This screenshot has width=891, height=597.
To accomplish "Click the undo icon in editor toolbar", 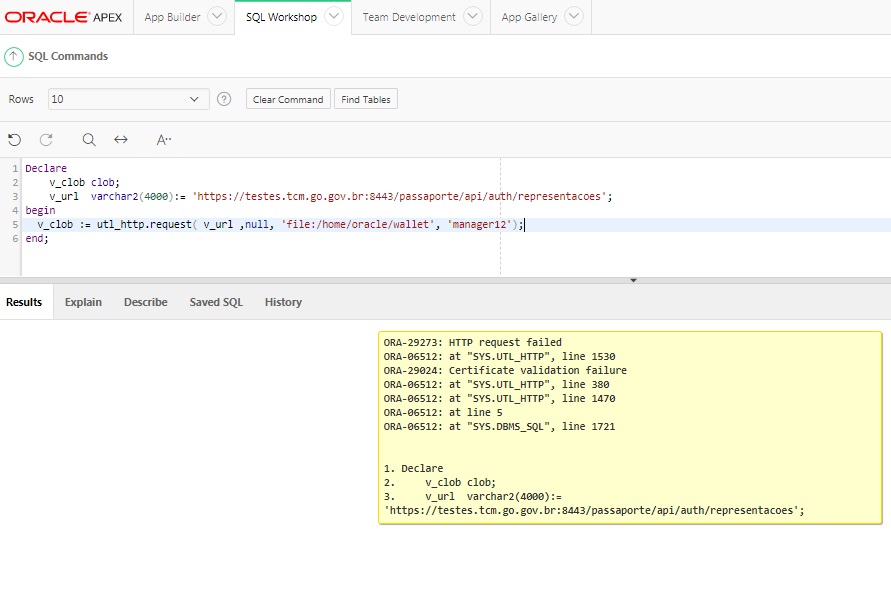I will click(x=14, y=140).
